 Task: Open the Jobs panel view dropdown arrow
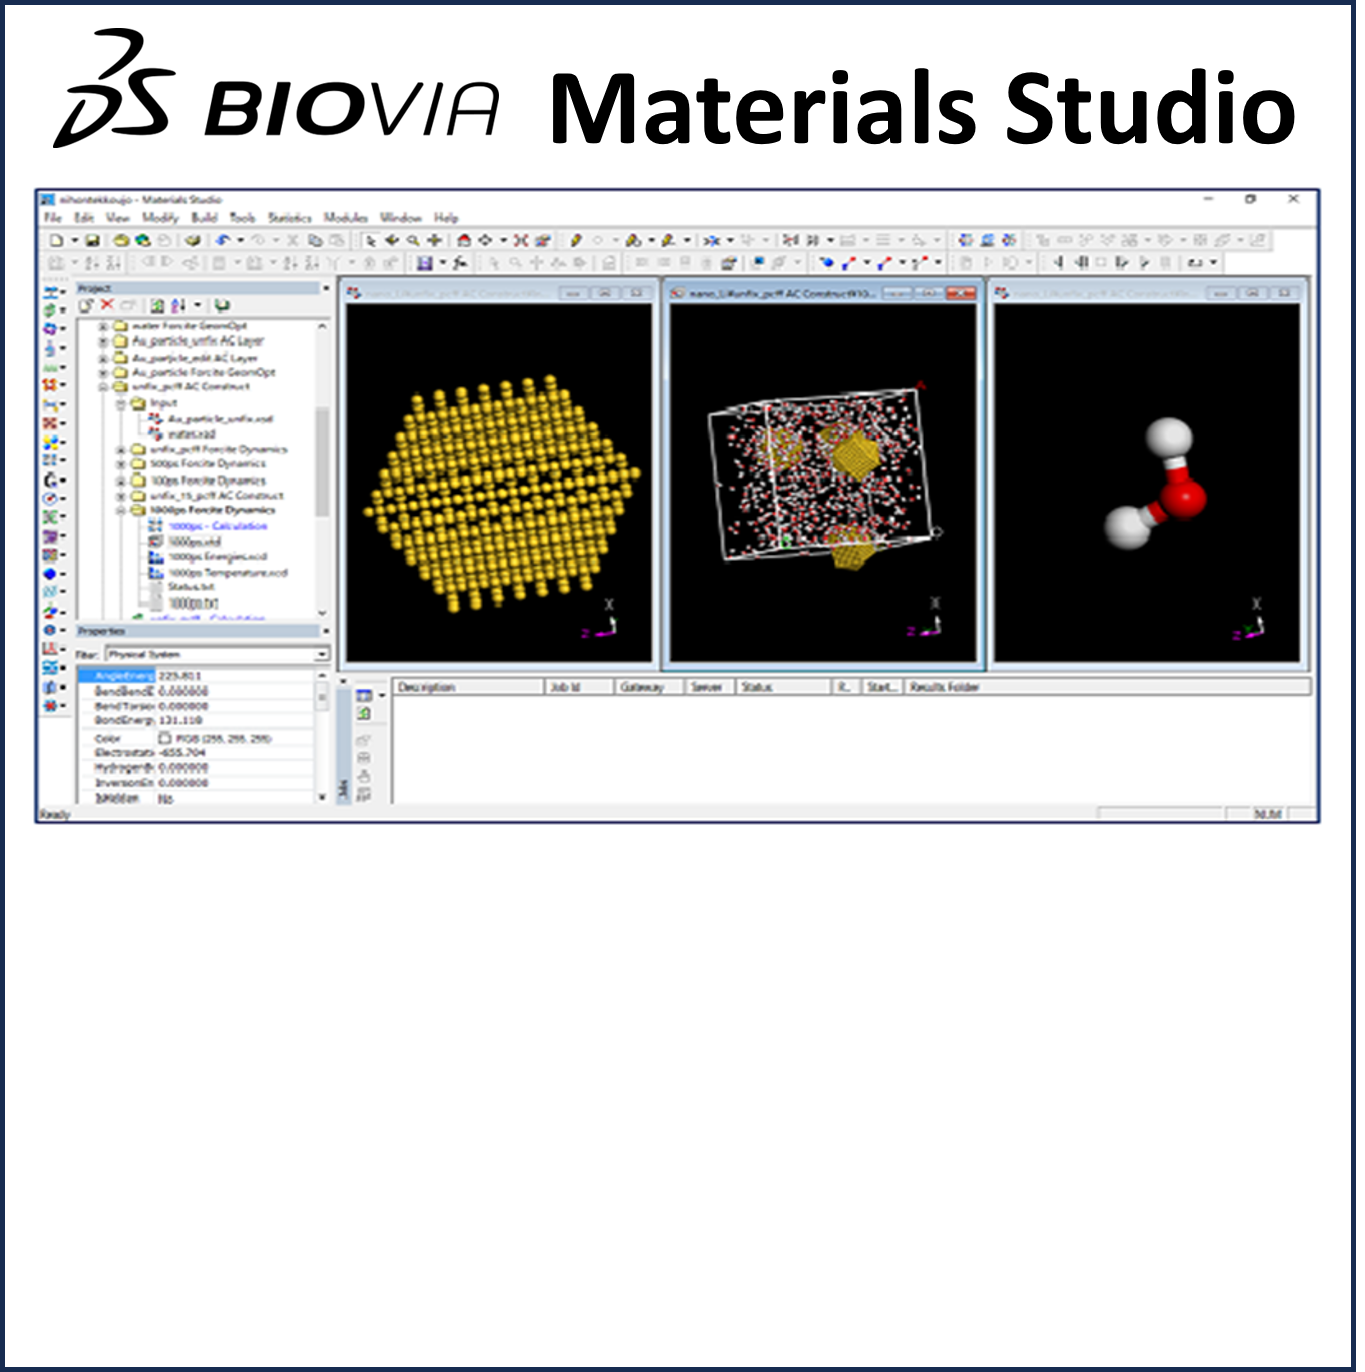tap(382, 695)
